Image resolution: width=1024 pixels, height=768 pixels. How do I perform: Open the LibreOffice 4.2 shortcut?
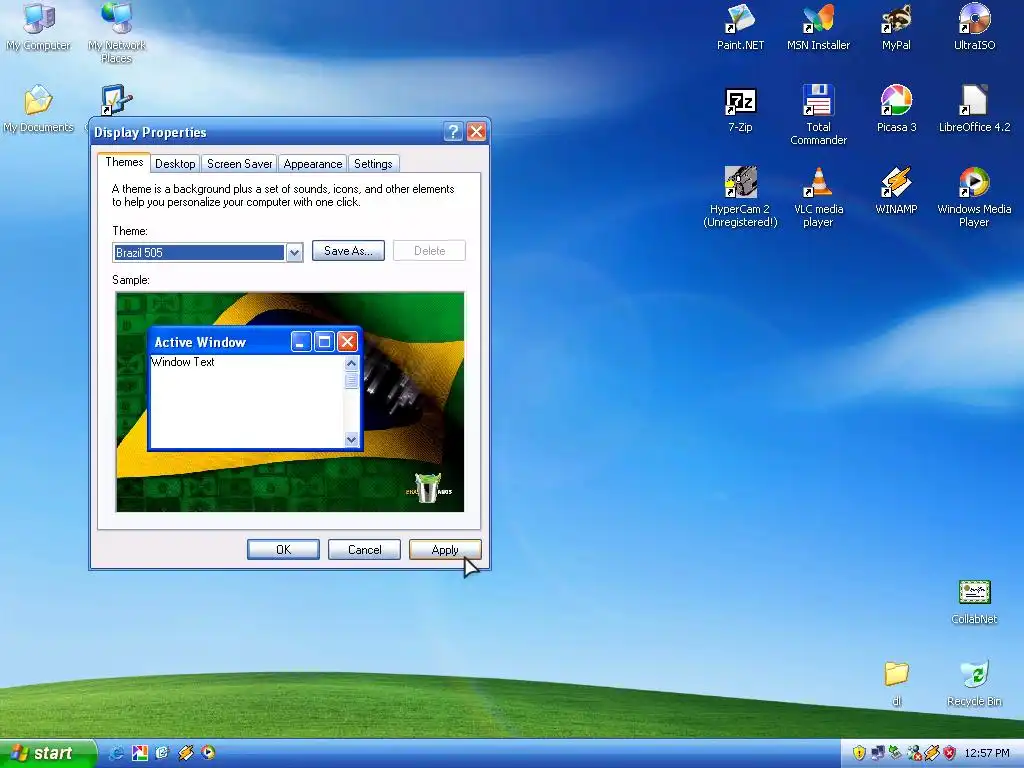coord(974,108)
